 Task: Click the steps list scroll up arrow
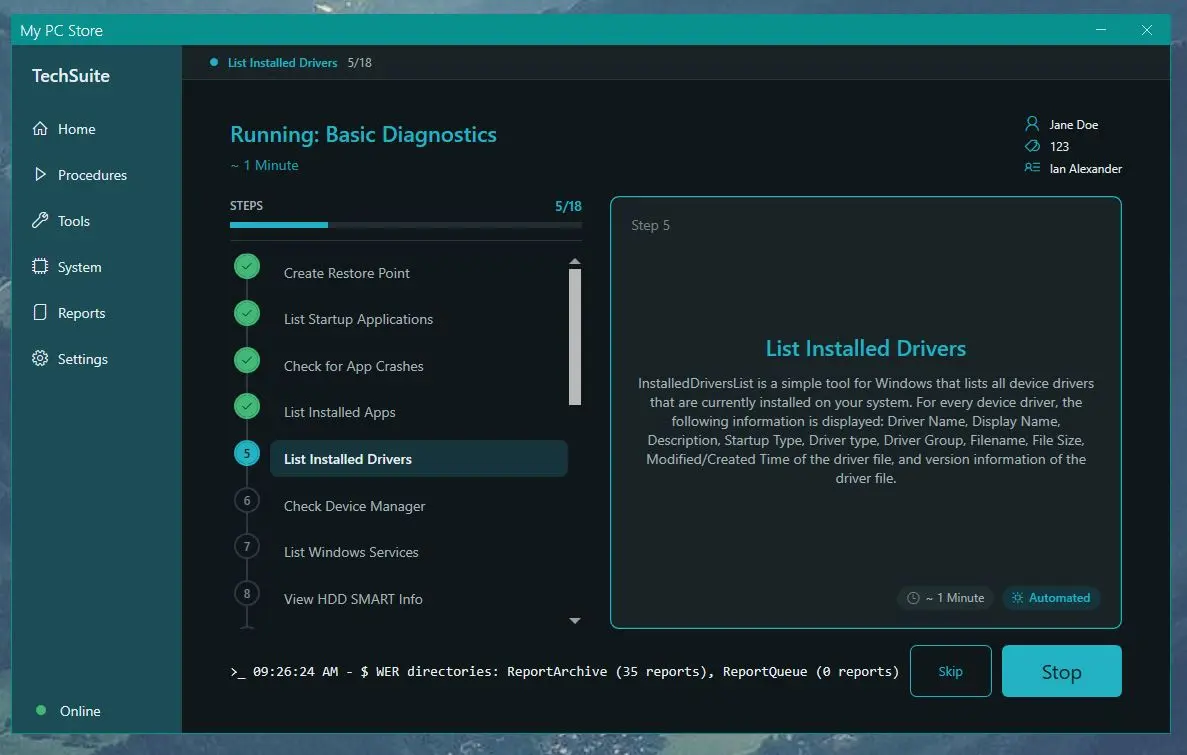point(575,261)
